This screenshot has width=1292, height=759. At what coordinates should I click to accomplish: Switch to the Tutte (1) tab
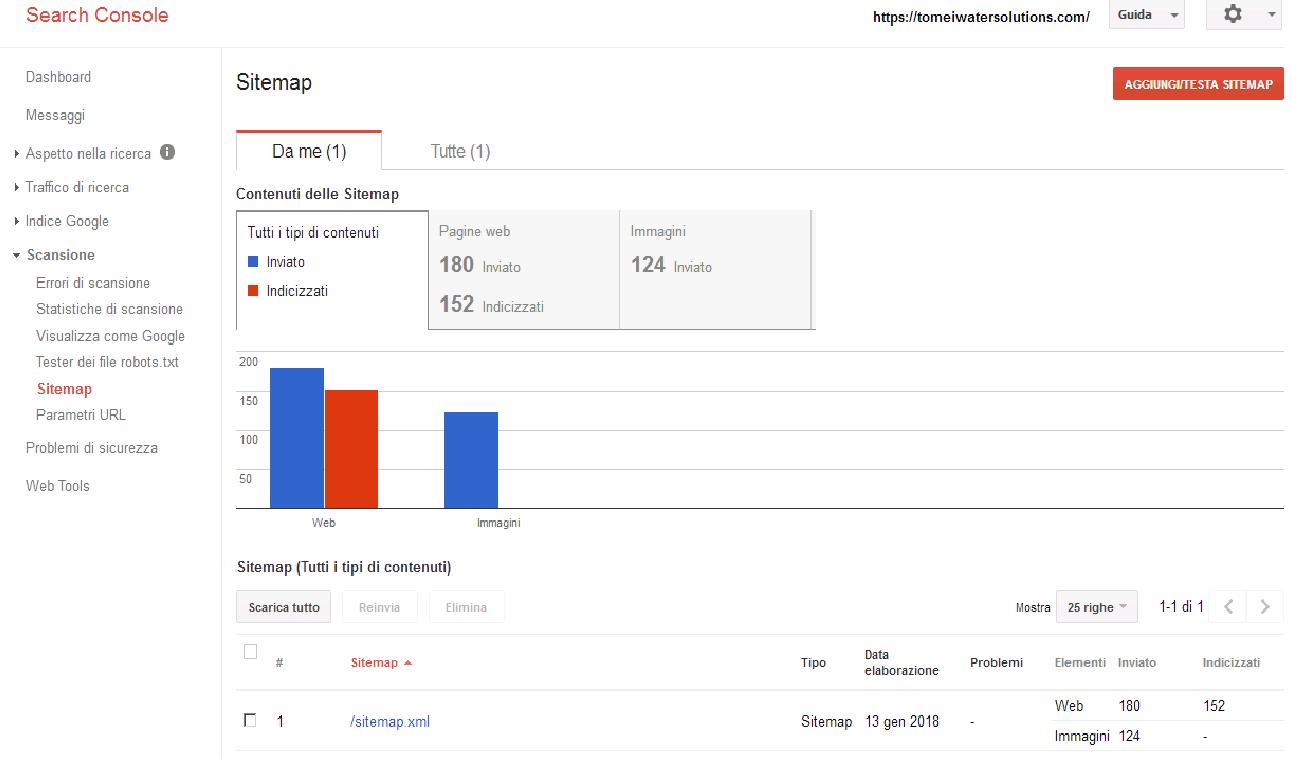460,151
